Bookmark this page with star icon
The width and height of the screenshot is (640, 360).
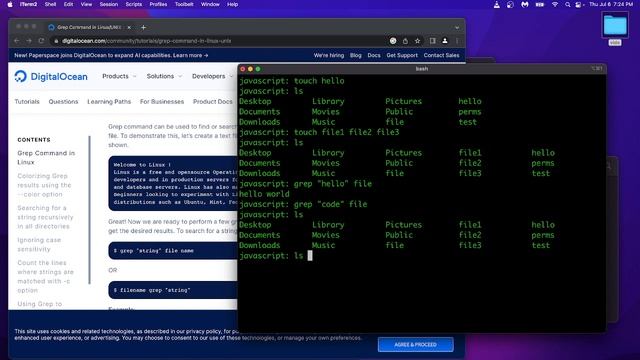point(417,41)
